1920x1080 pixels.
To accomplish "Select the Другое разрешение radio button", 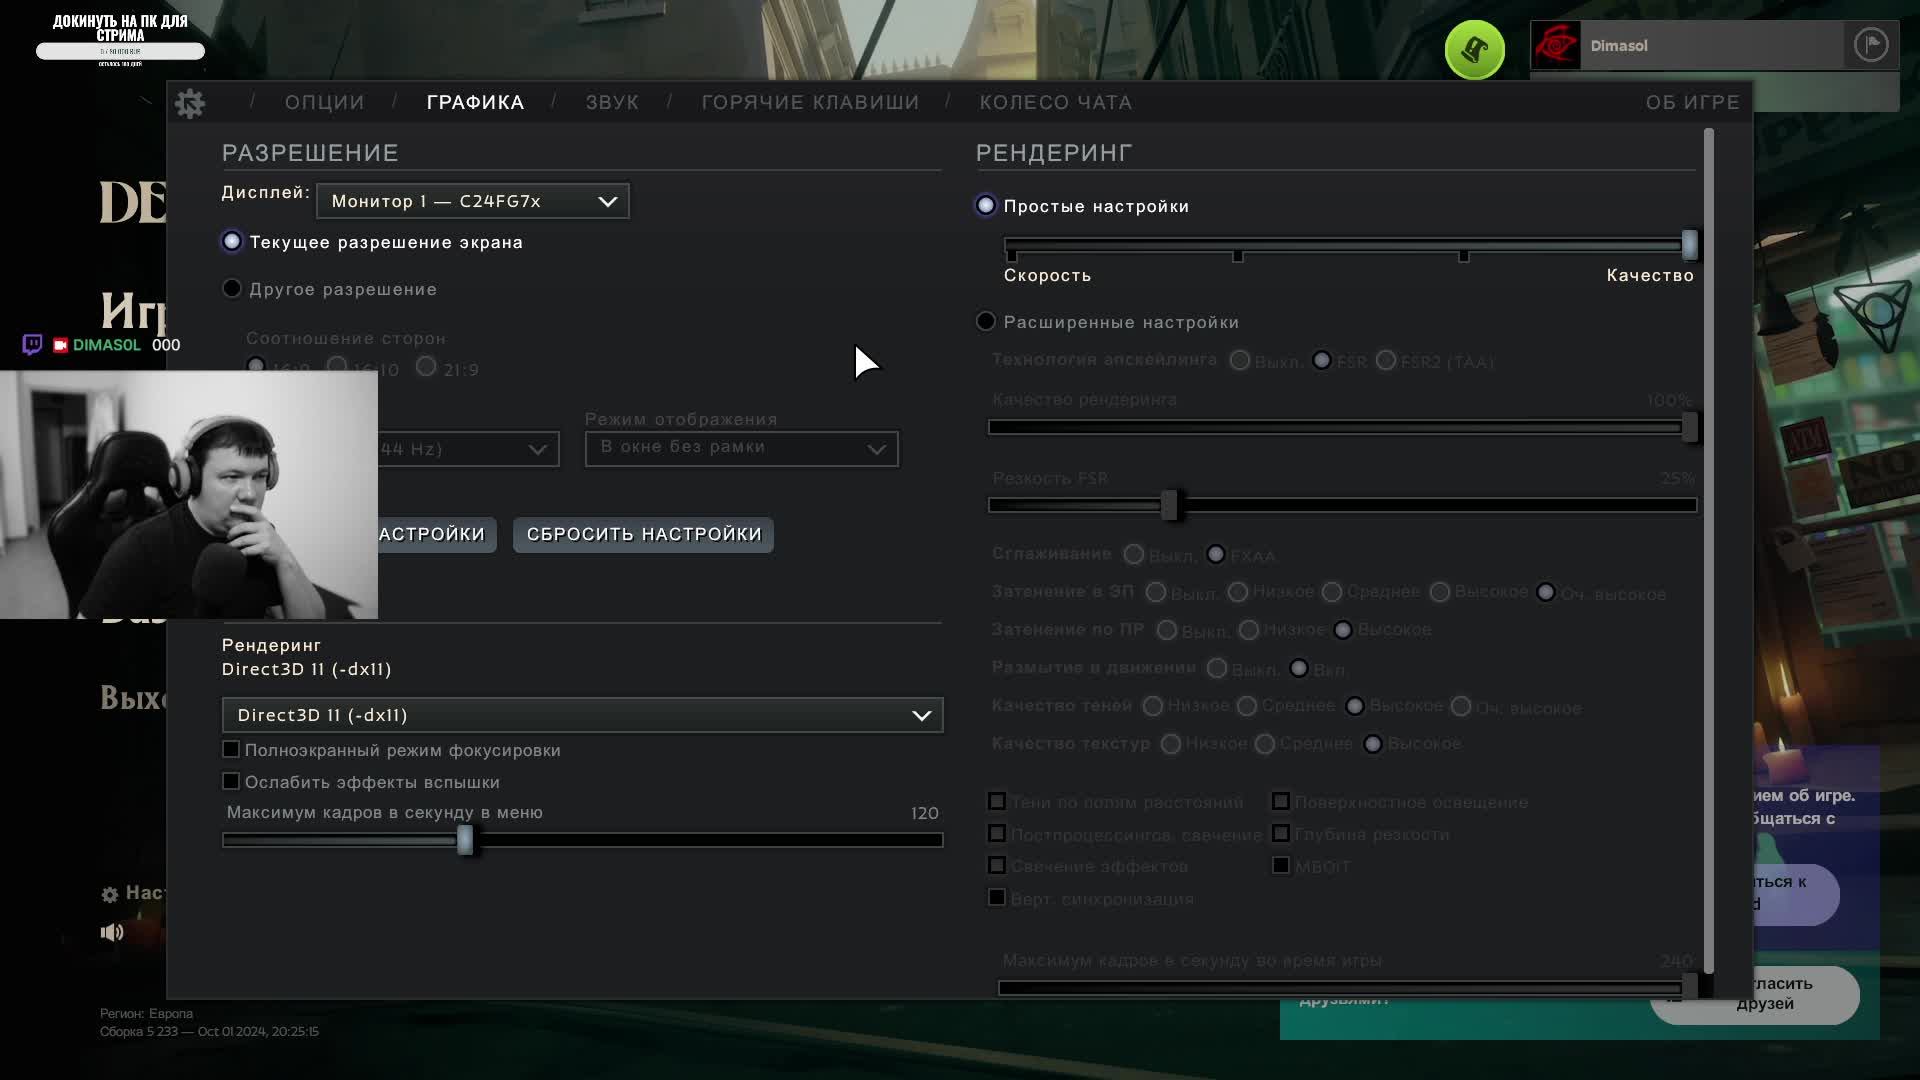I will pos(232,289).
